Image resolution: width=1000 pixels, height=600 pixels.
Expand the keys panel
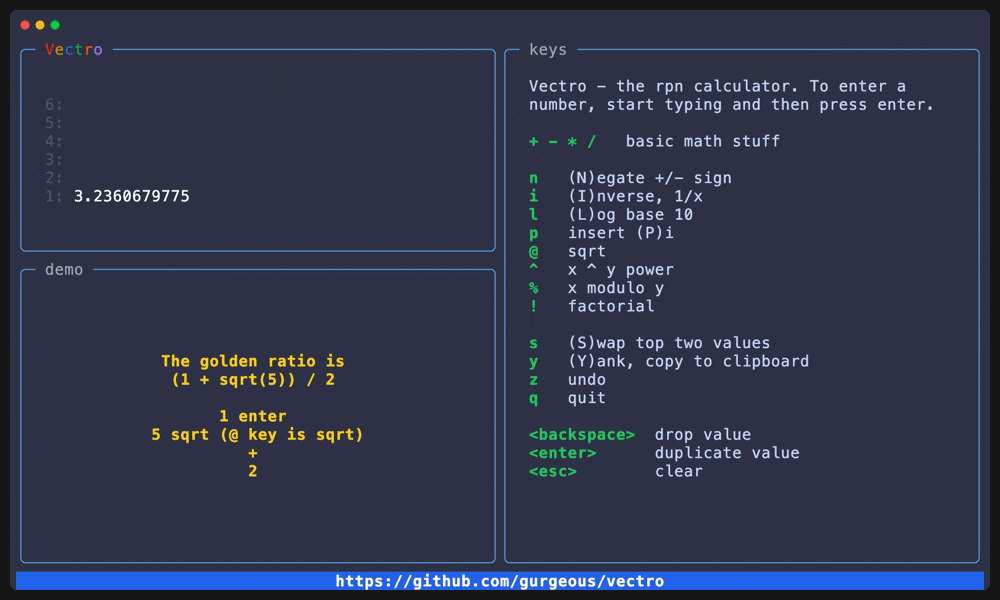[x=549, y=49]
